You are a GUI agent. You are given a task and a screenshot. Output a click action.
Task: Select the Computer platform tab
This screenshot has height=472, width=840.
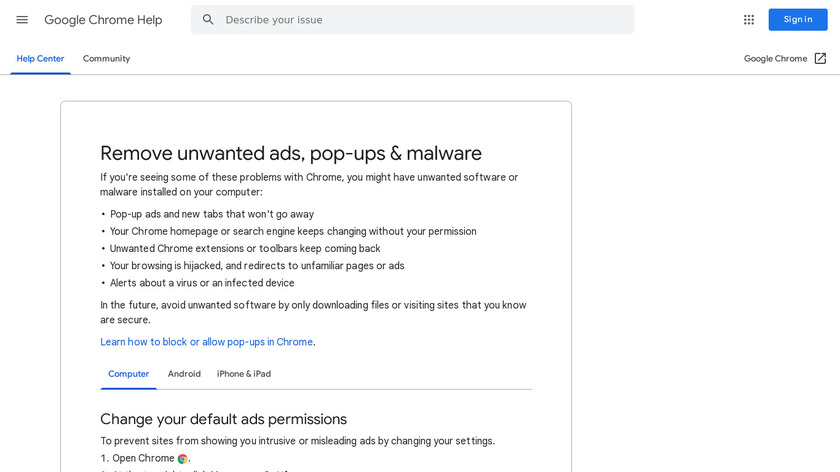[x=128, y=374]
